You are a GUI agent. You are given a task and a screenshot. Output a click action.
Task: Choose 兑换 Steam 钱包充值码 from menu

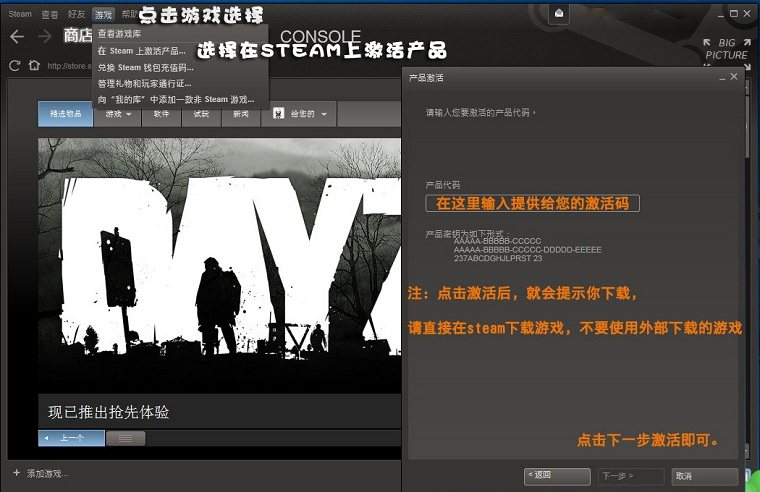coord(144,67)
